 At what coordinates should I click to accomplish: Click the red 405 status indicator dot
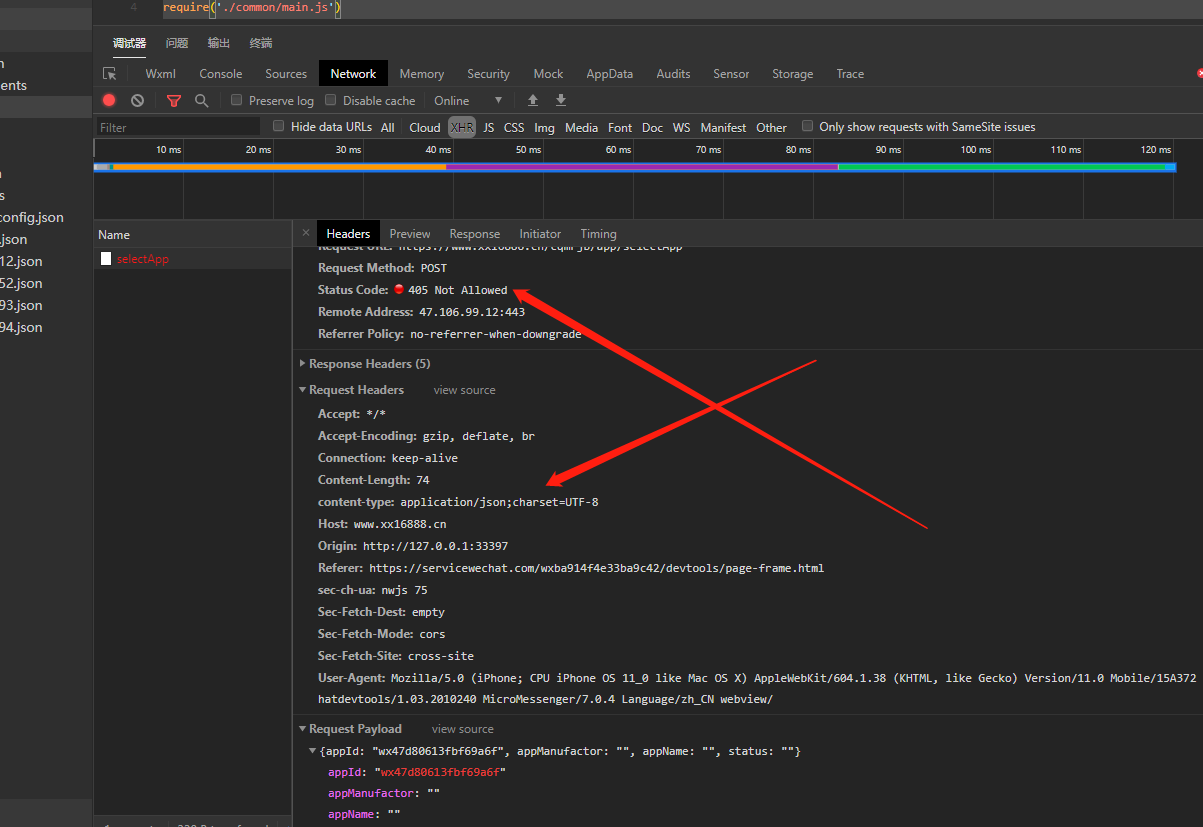pos(399,290)
